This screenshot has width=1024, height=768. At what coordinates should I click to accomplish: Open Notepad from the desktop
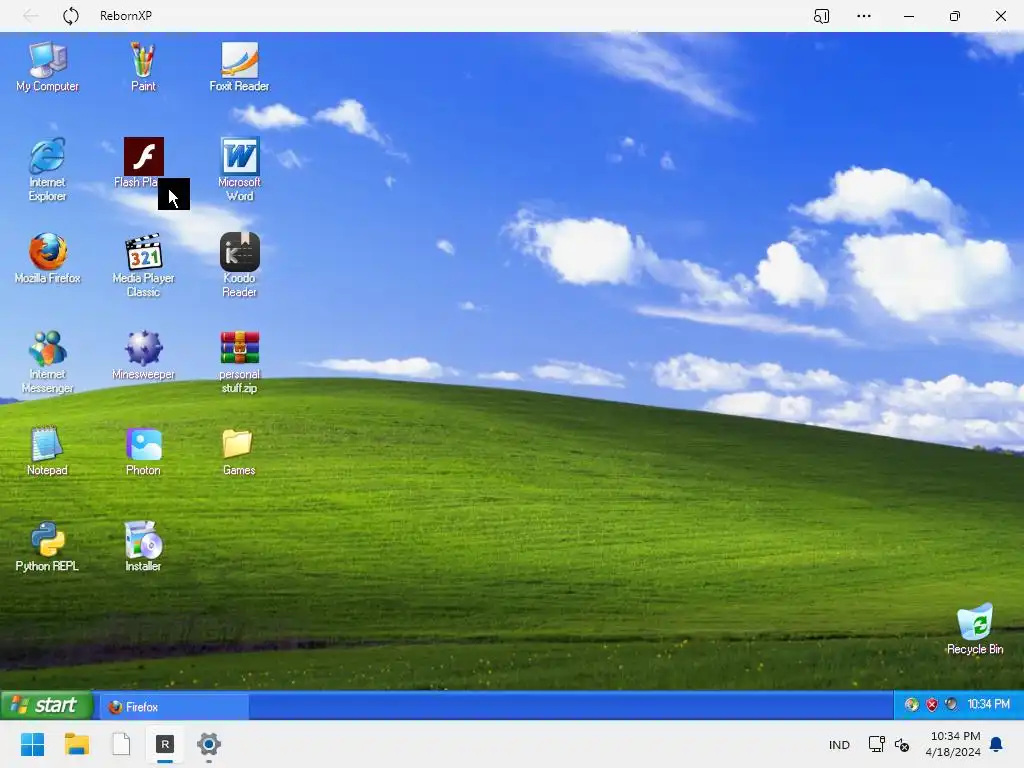pyautogui.click(x=47, y=451)
